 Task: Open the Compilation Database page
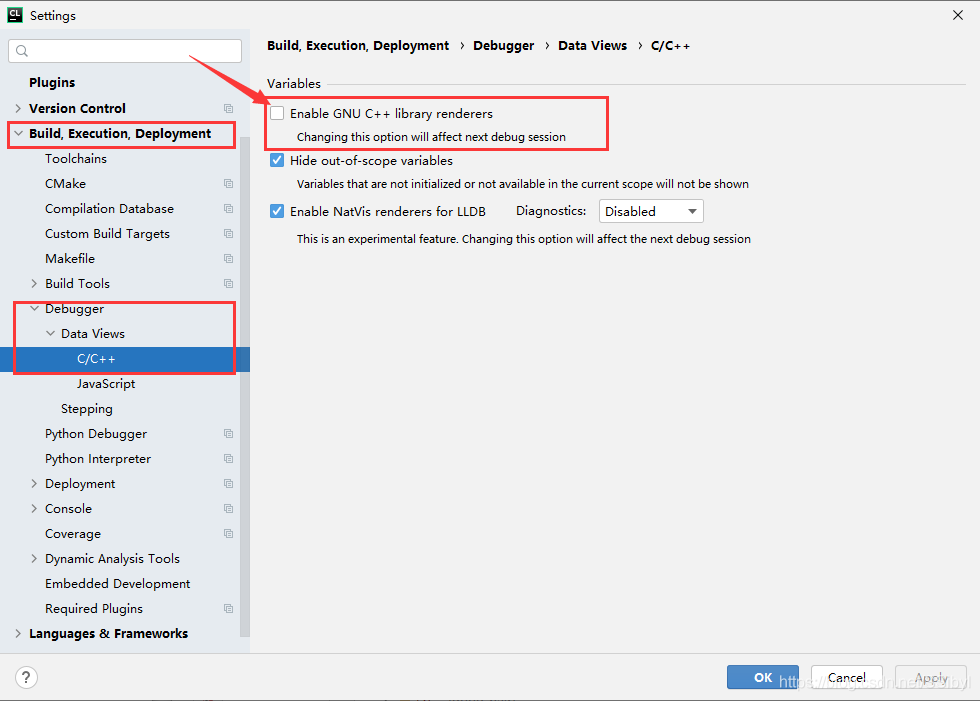click(109, 209)
